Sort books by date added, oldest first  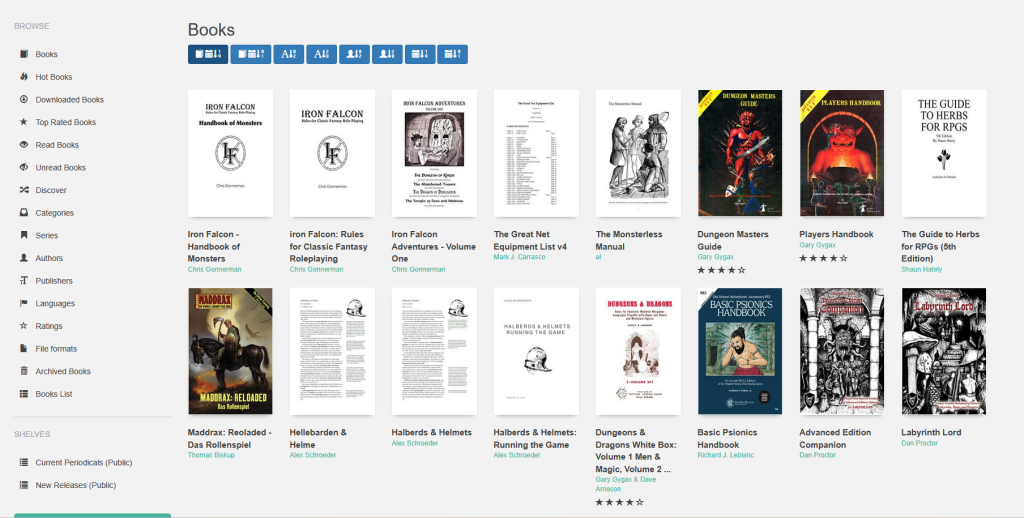click(251, 54)
